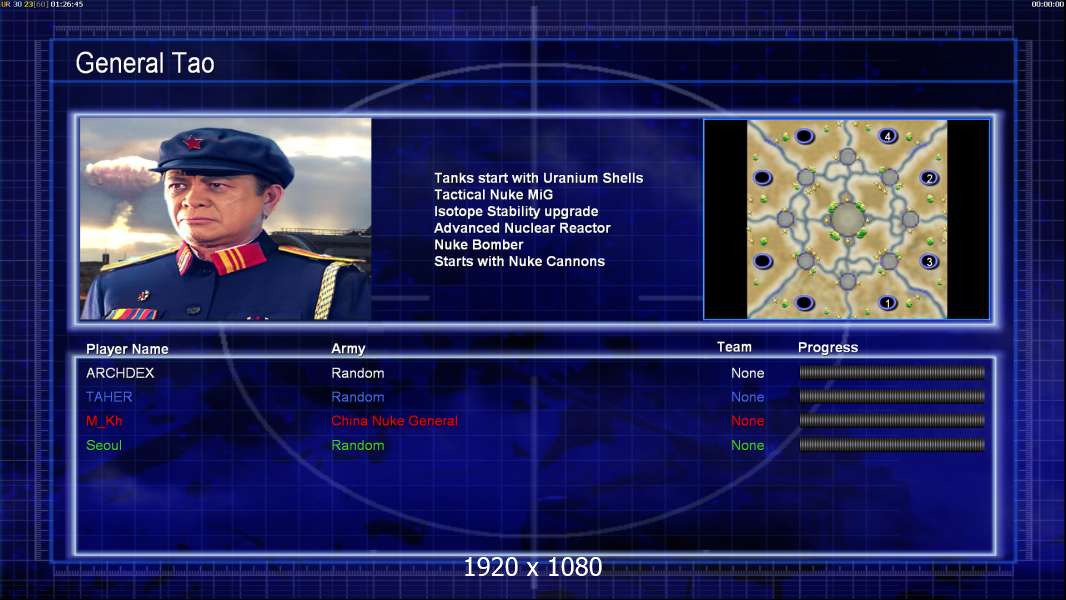Click the TAHER loading progress bar
1066x600 pixels.
click(x=891, y=396)
